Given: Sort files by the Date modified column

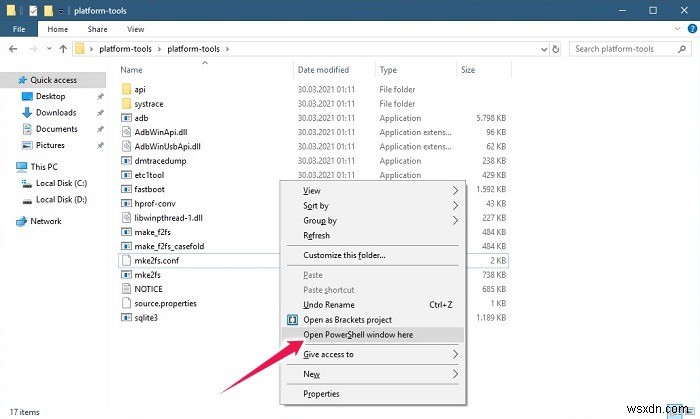Looking at the screenshot, I should 322,70.
